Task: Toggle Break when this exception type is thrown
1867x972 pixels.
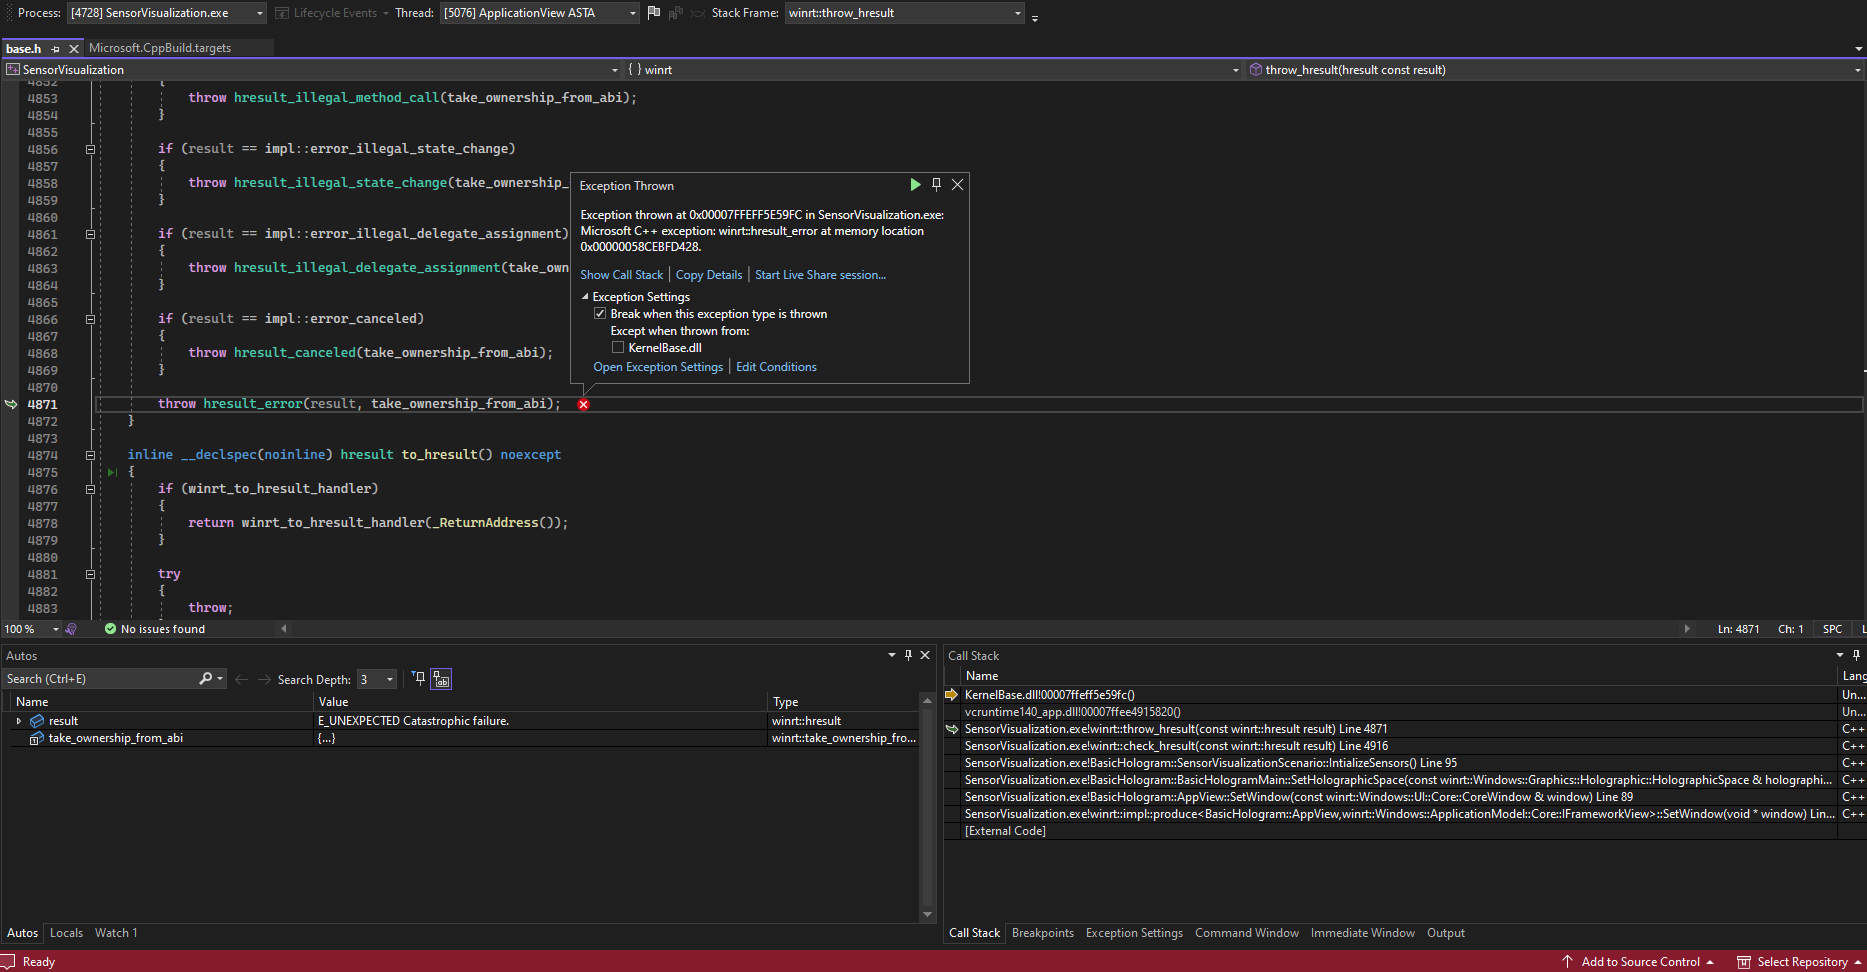Action: pyautogui.click(x=600, y=314)
